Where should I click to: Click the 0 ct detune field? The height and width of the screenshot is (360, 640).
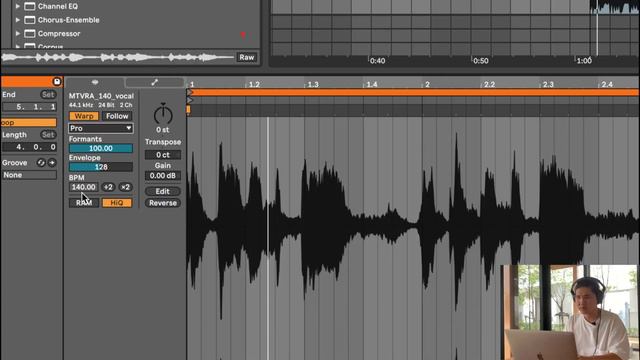coord(162,155)
